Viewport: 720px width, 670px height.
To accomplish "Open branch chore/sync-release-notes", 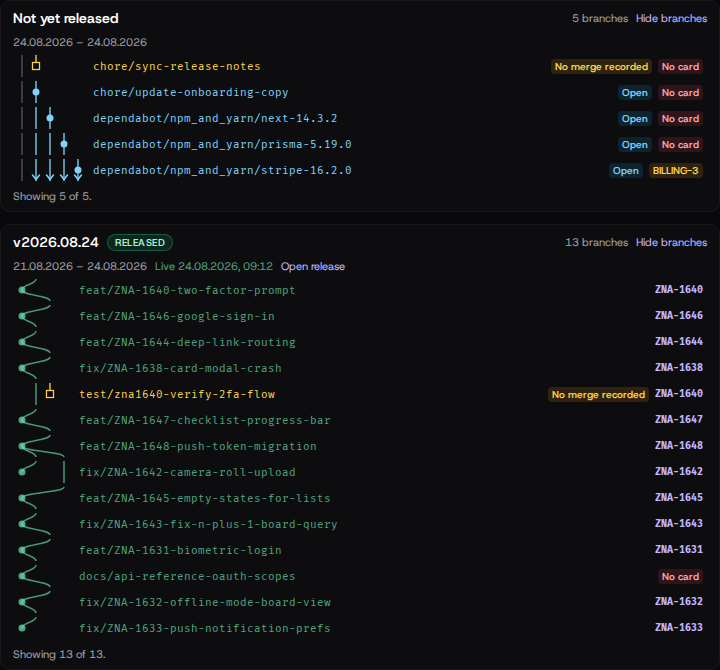I will tap(177, 66).
